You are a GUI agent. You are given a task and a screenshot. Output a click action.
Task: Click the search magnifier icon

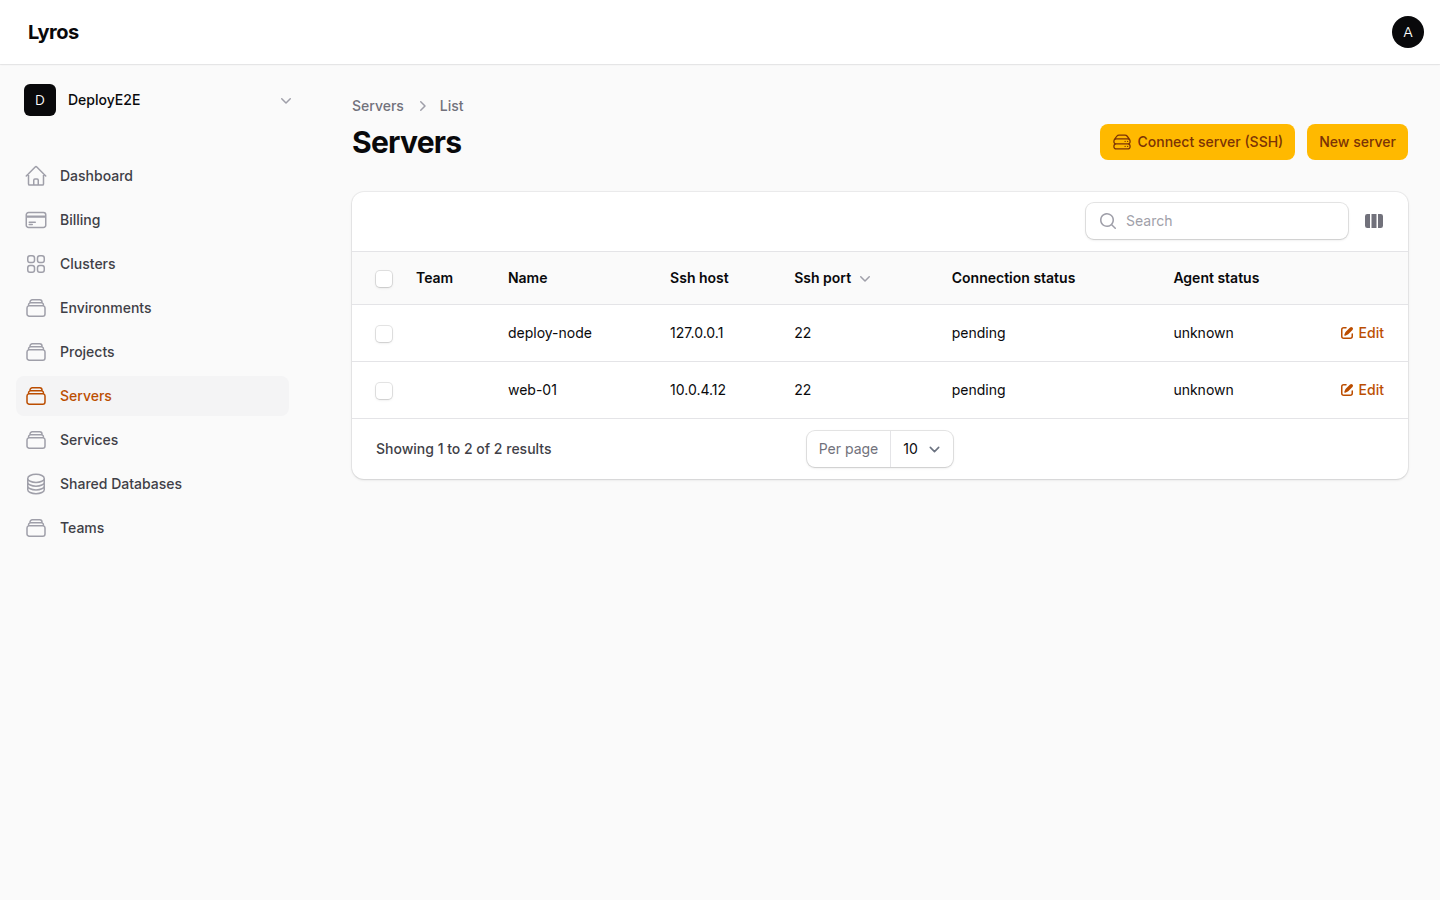1108,221
